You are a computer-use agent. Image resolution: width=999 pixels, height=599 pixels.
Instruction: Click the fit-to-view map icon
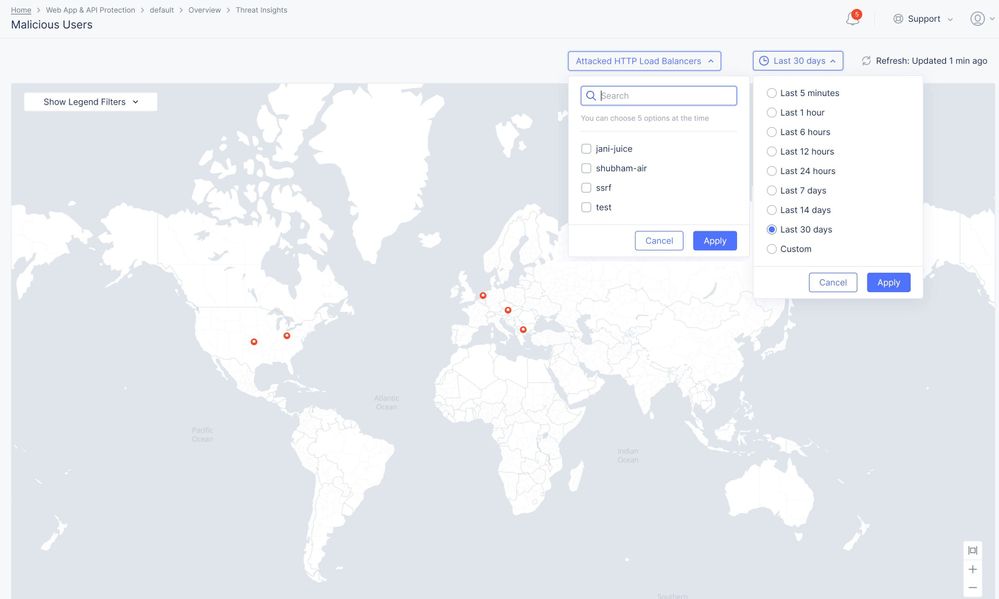972,551
